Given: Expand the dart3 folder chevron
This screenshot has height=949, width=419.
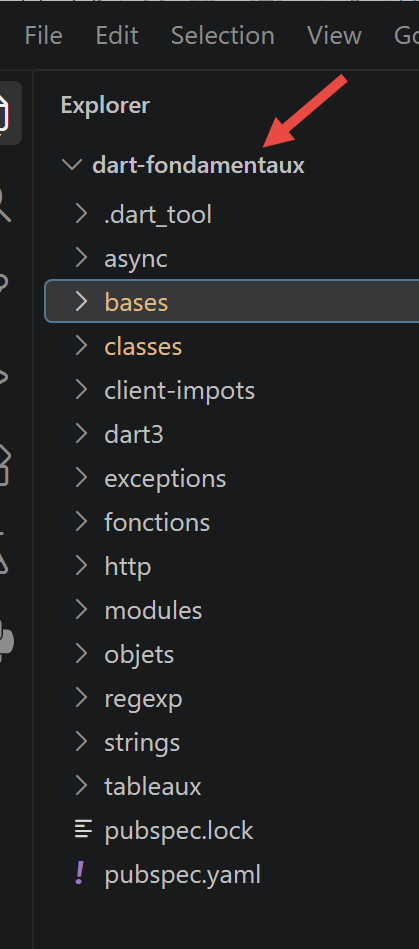Looking at the screenshot, I should pos(81,434).
